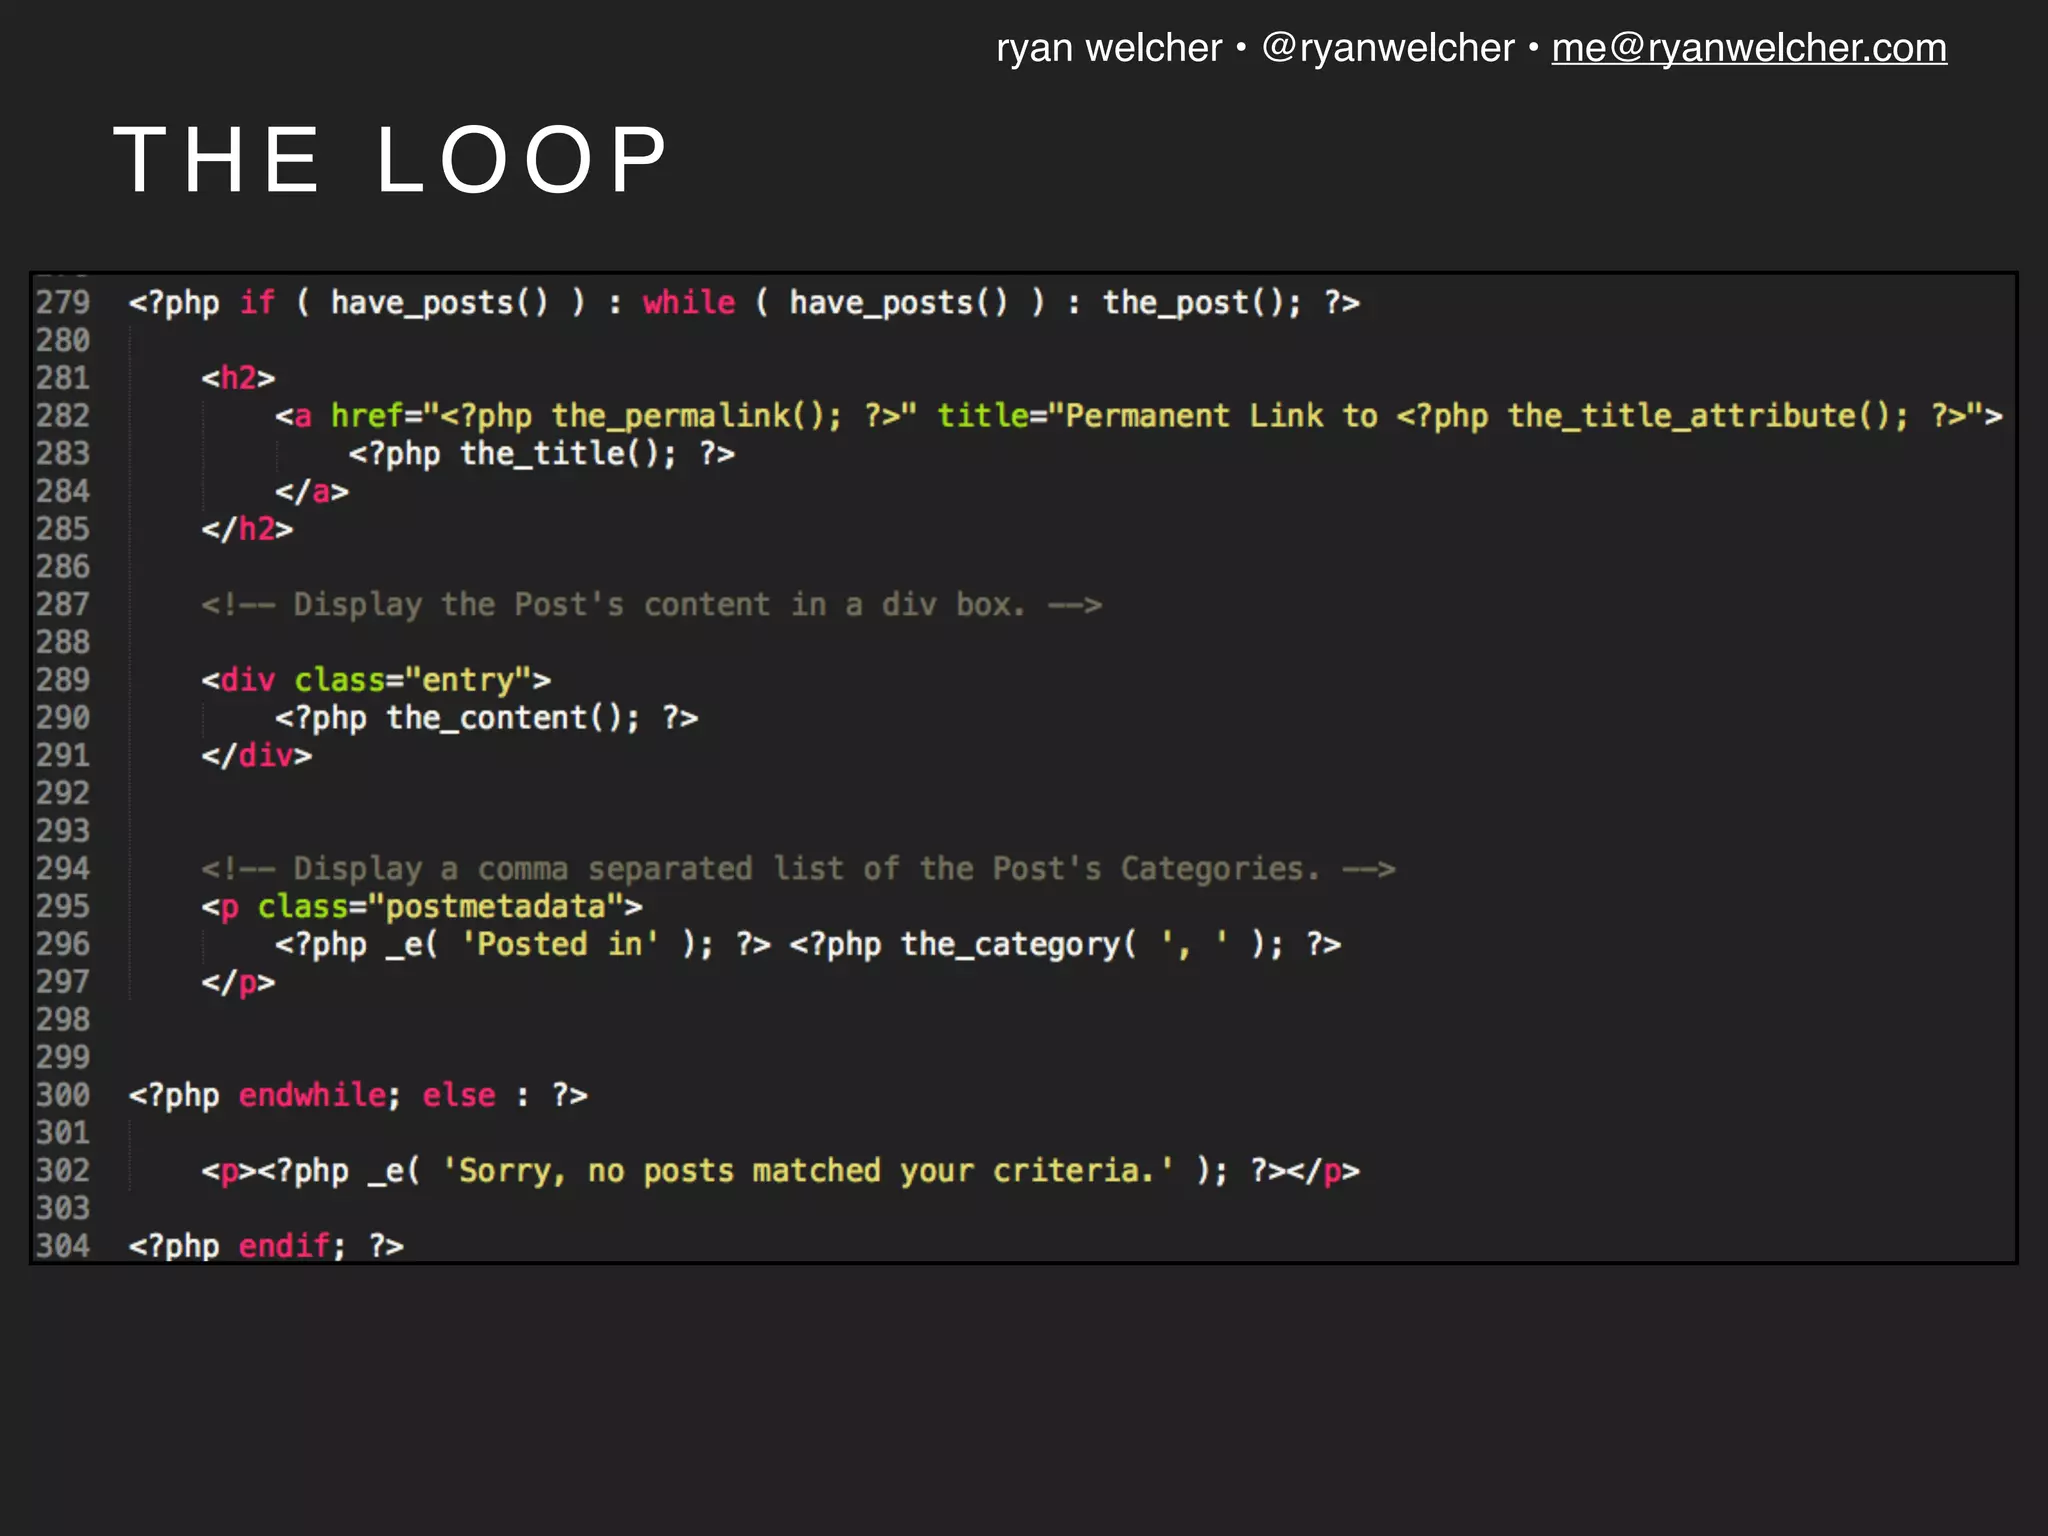Click the the_permalink() anchor line 282
Screen dimensions: 2048x1536
coord(1139,416)
